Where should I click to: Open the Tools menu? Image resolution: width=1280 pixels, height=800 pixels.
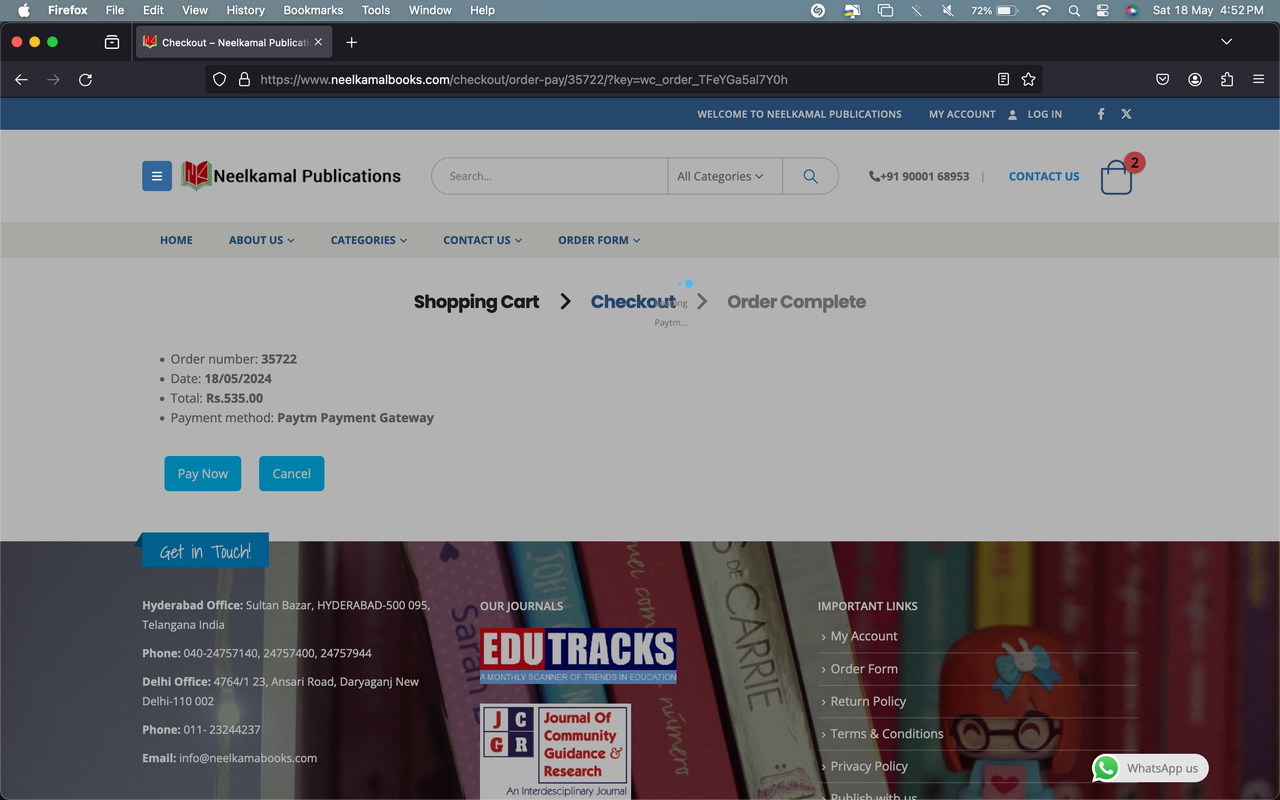[x=376, y=10]
